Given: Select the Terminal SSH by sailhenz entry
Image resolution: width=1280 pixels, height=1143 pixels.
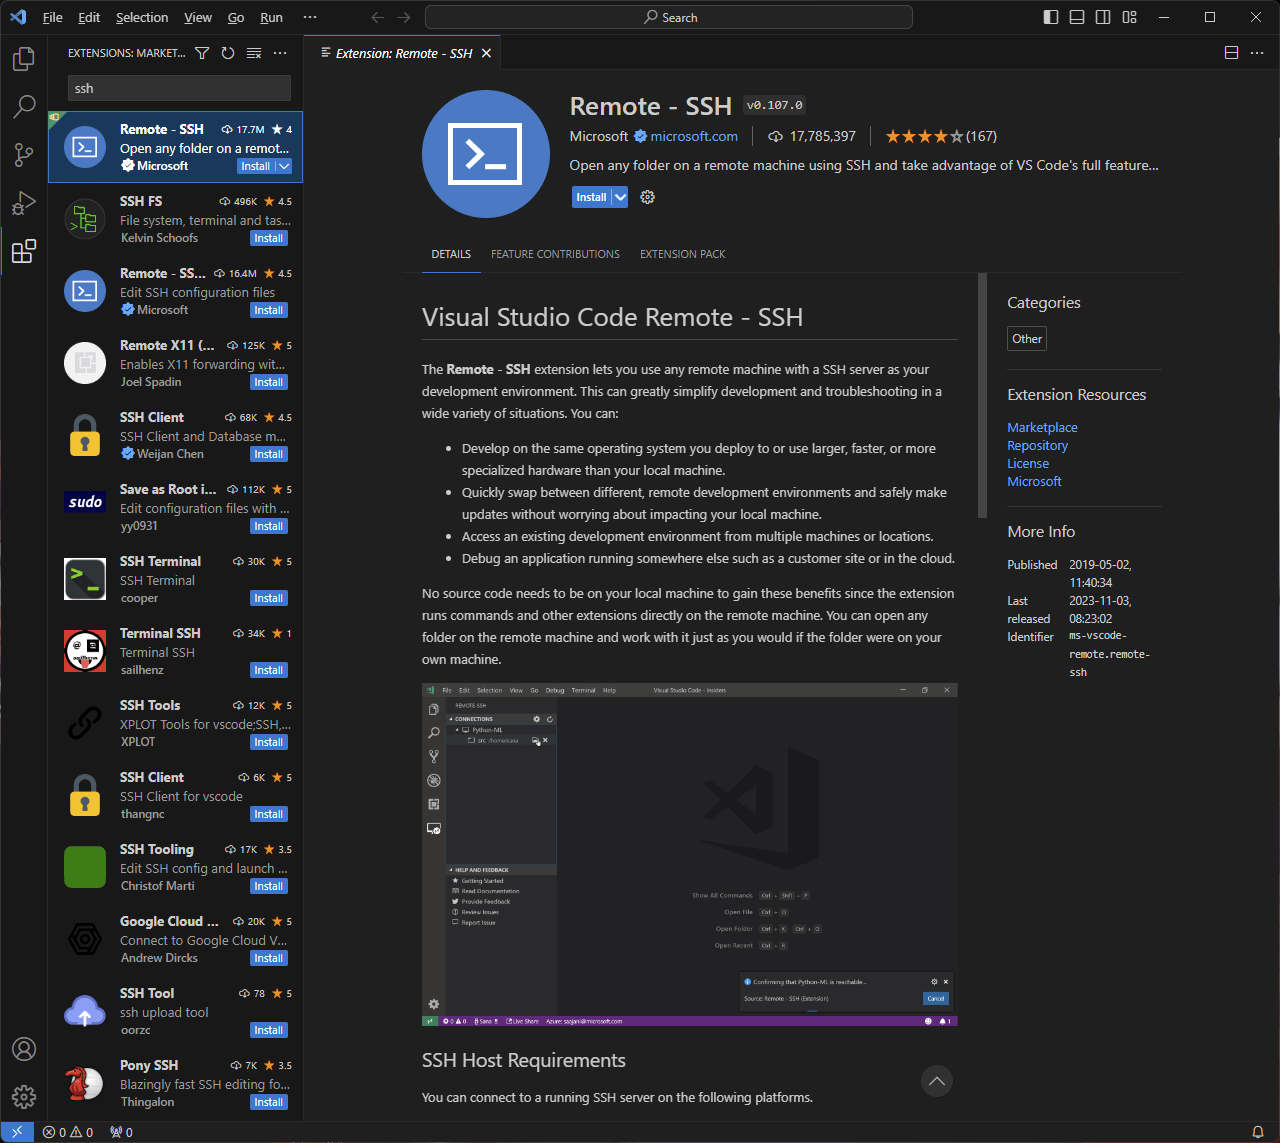Looking at the screenshot, I should point(176,651).
